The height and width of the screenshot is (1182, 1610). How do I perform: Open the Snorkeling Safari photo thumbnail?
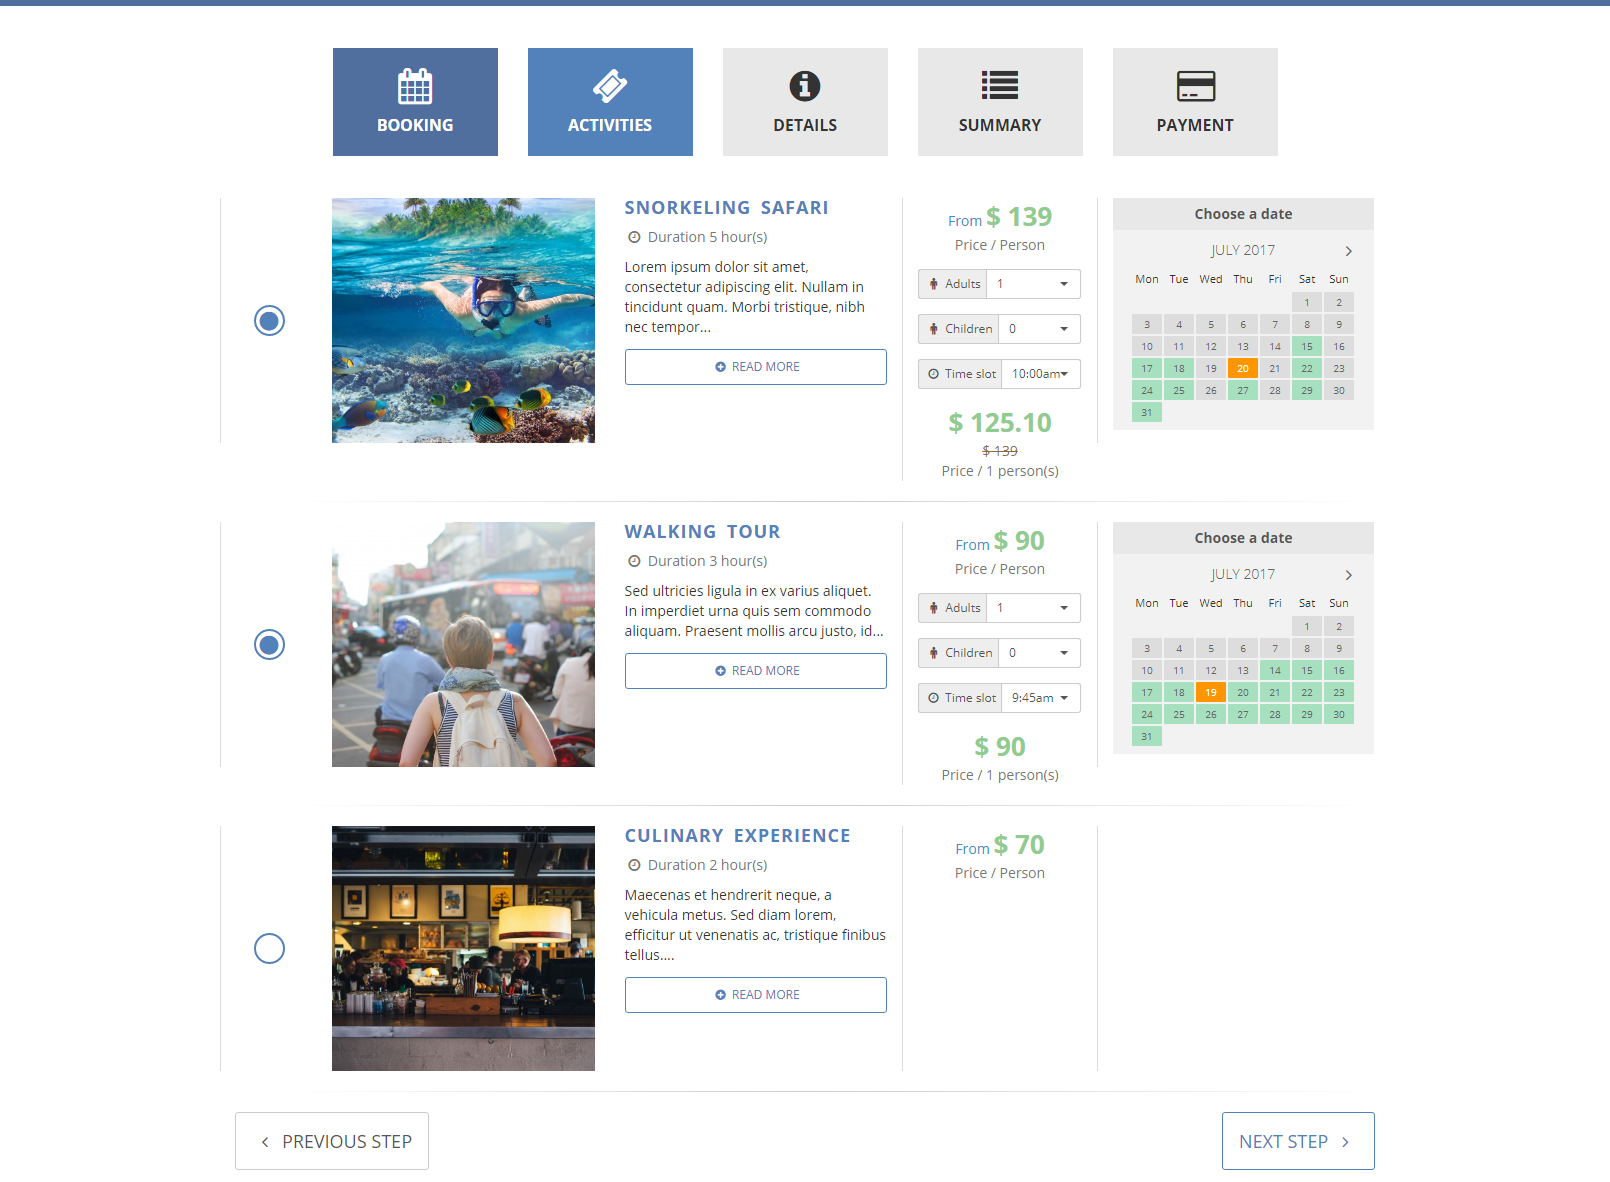[x=463, y=320]
